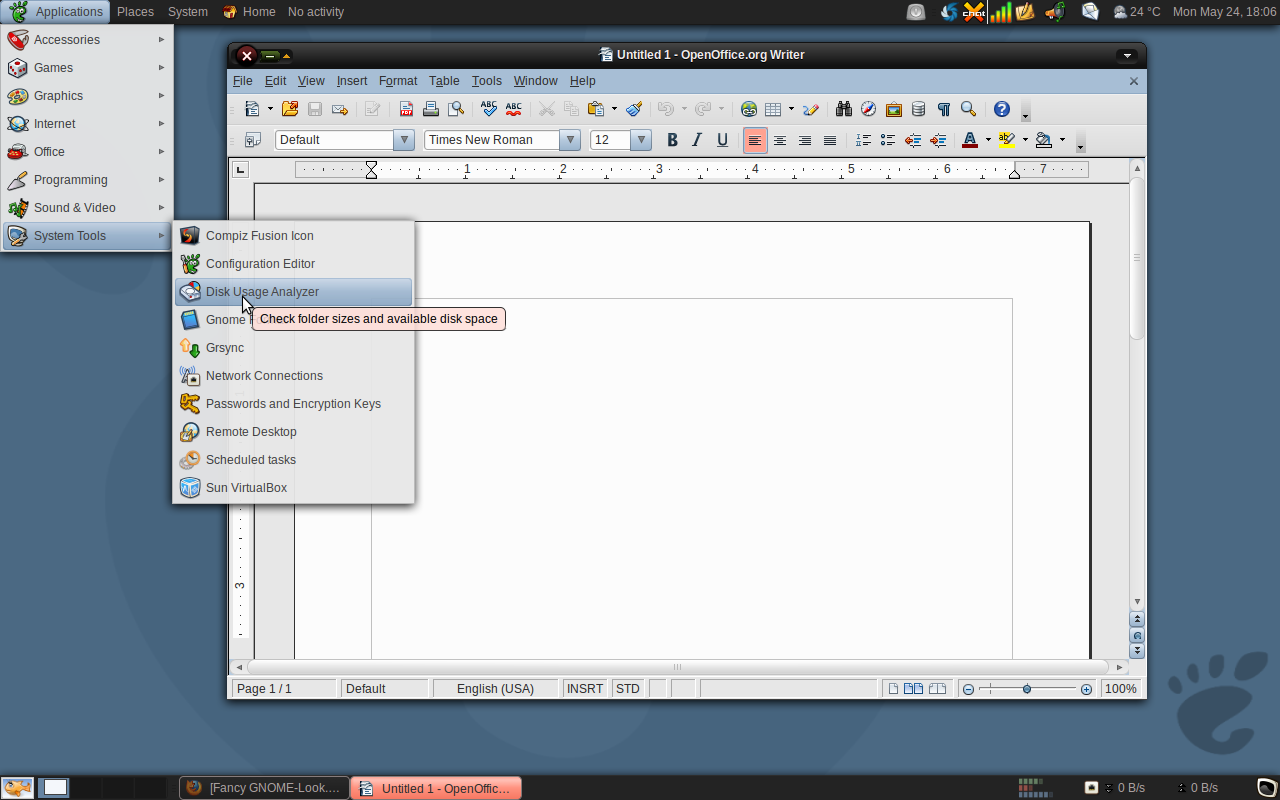Screen dimensions: 1280x800
Task: Click the Paste clipboard icon
Action: coord(596,109)
